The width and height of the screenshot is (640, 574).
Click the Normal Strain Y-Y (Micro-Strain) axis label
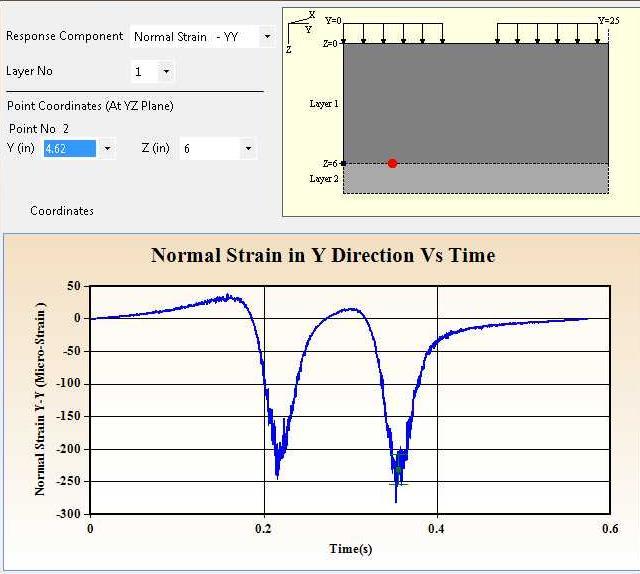[40, 399]
